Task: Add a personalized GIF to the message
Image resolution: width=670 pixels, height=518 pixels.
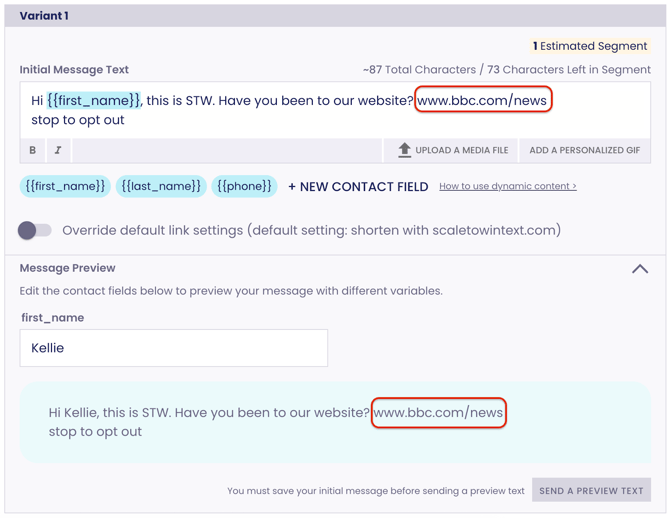Action: (x=584, y=150)
